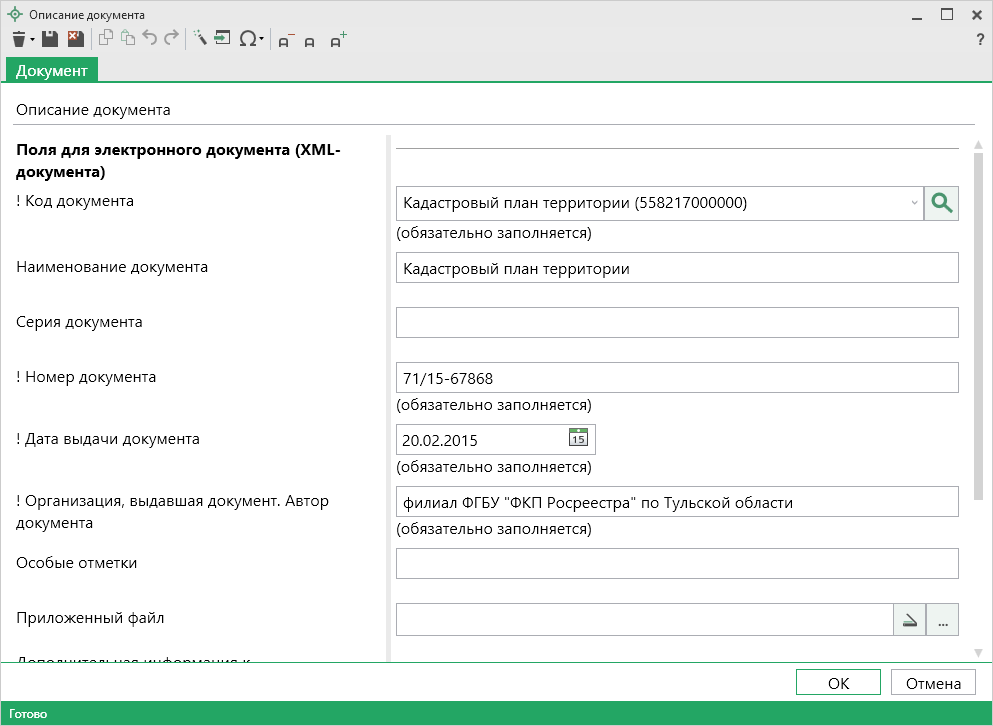Viewport: 993px width, 726px height.
Task: Click the browse ellipsis button for attached file
Action: [942, 620]
